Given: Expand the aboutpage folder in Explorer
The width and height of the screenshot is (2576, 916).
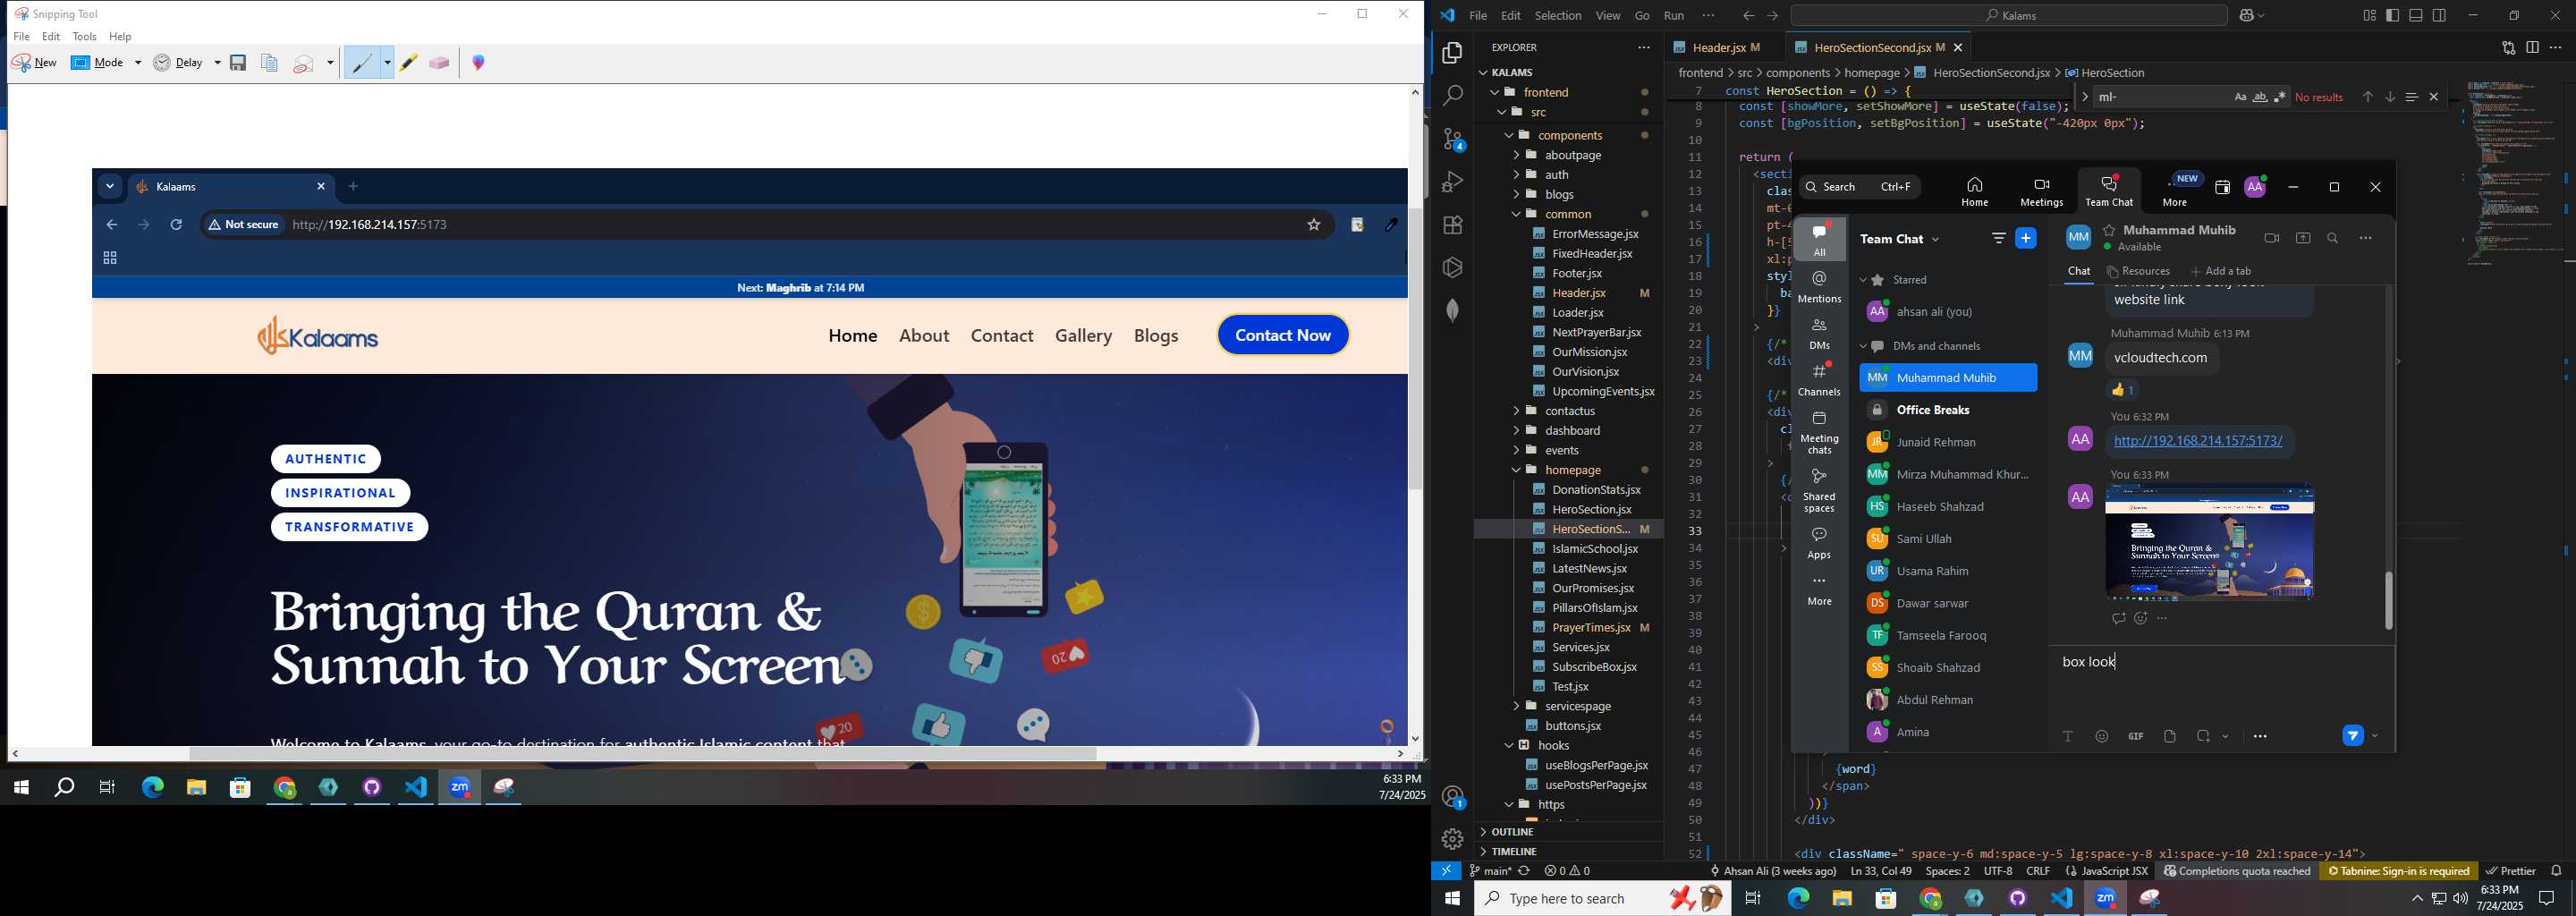Looking at the screenshot, I should pyautogui.click(x=1573, y=155).
